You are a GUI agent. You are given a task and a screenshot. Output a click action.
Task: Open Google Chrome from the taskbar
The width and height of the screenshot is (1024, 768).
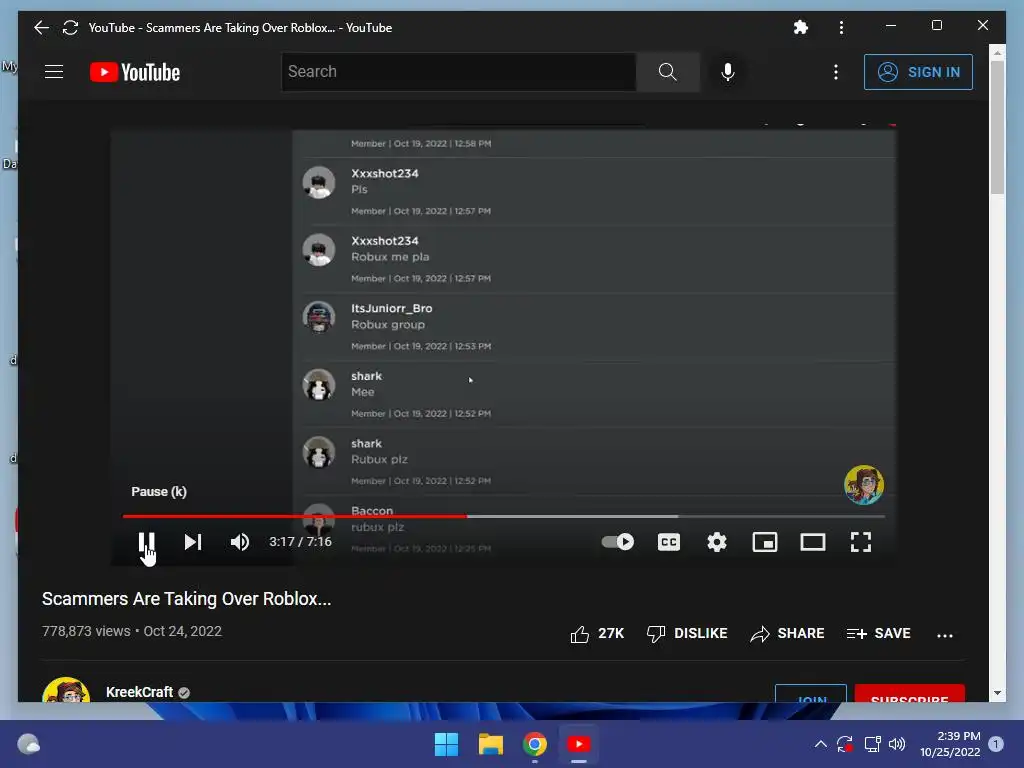click(x=535, y=744)
